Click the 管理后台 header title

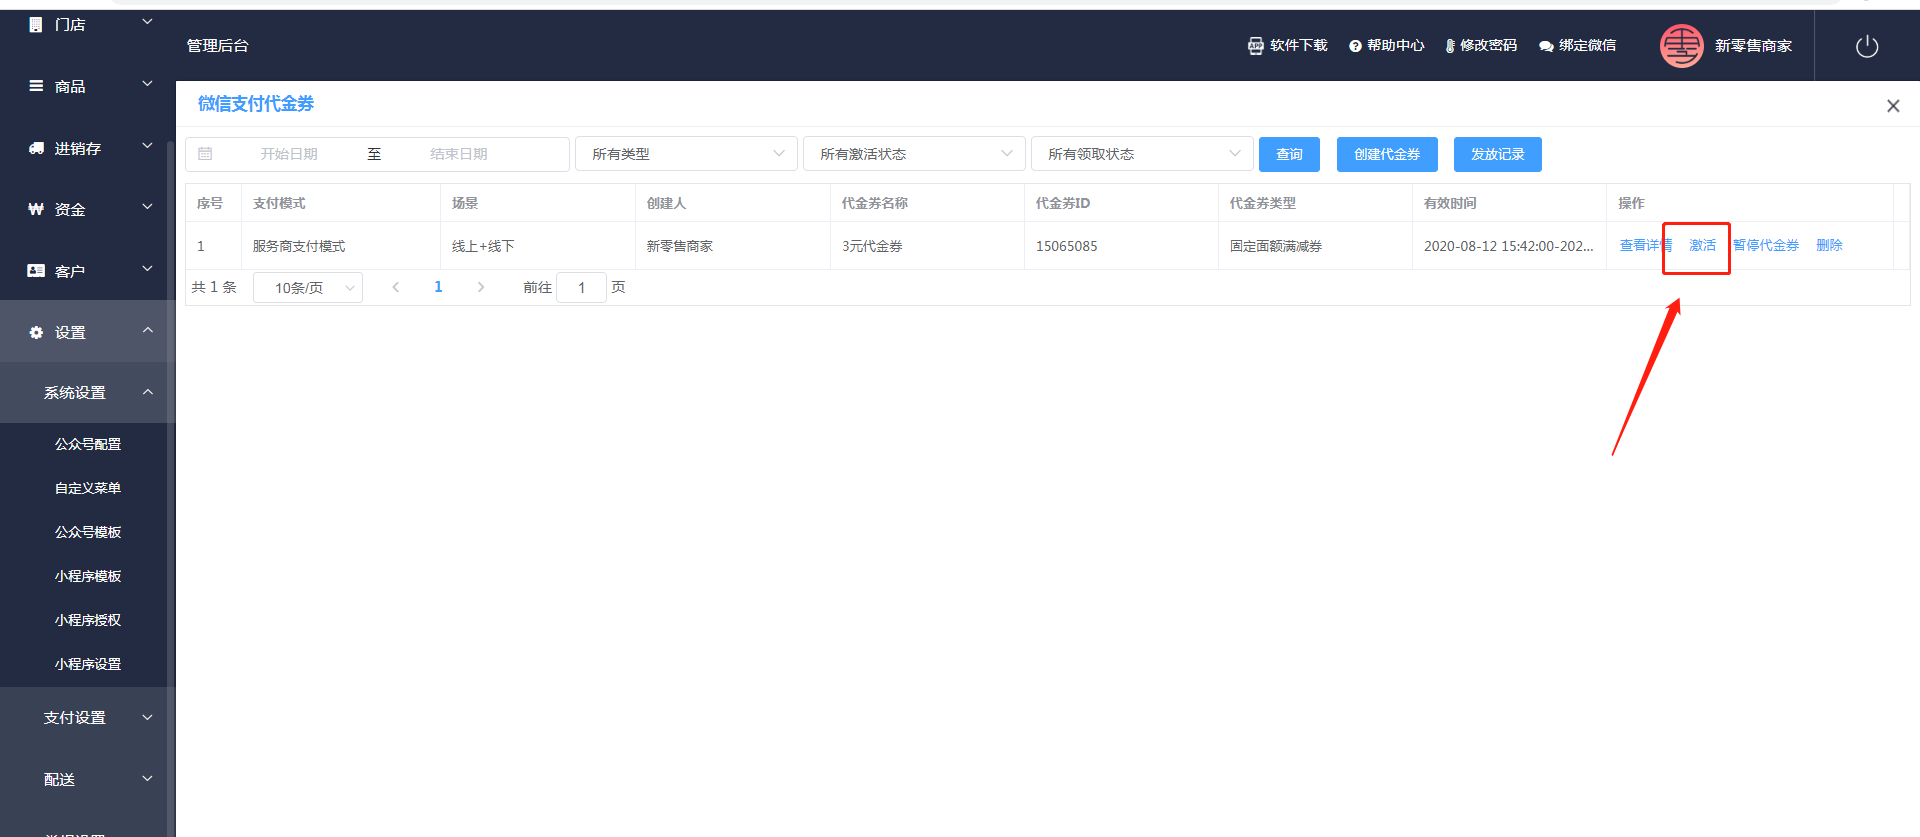click(217, 46)
